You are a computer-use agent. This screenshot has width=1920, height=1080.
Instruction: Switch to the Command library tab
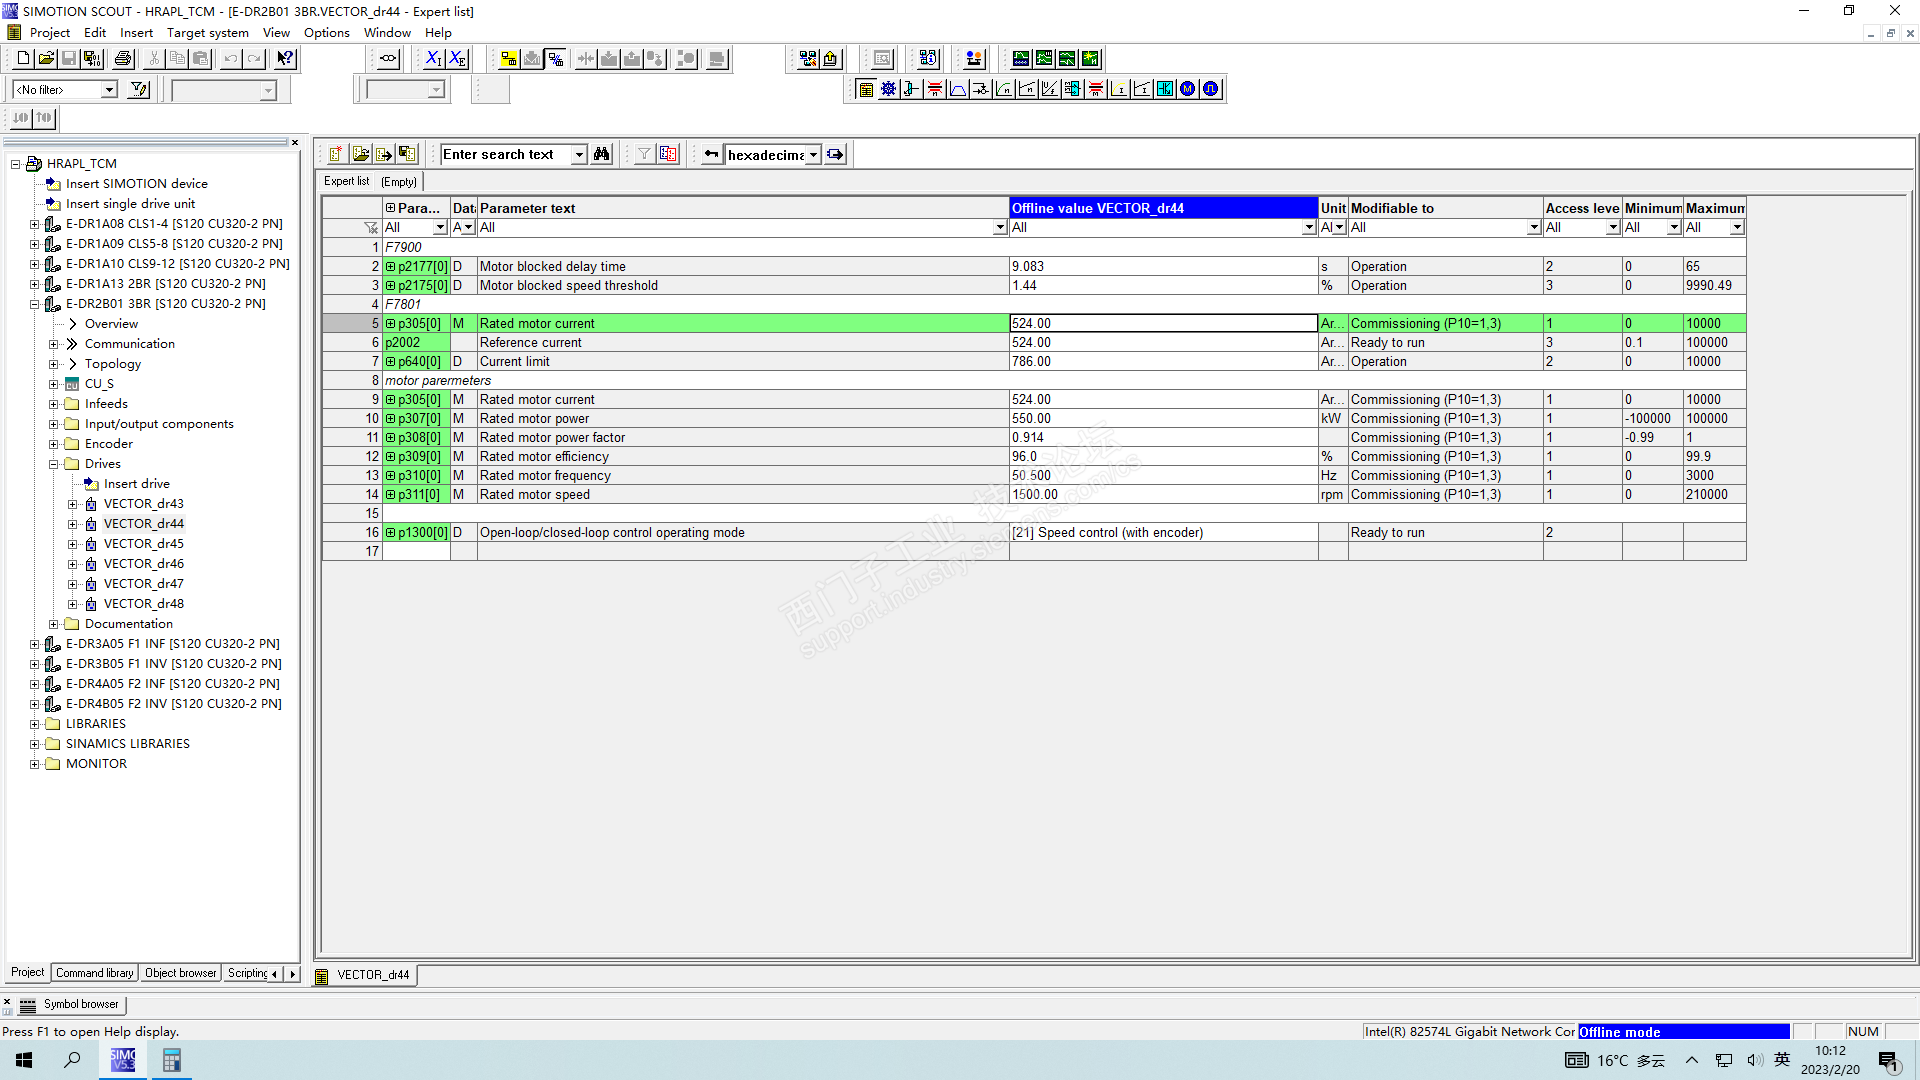(x=94, y=973)
